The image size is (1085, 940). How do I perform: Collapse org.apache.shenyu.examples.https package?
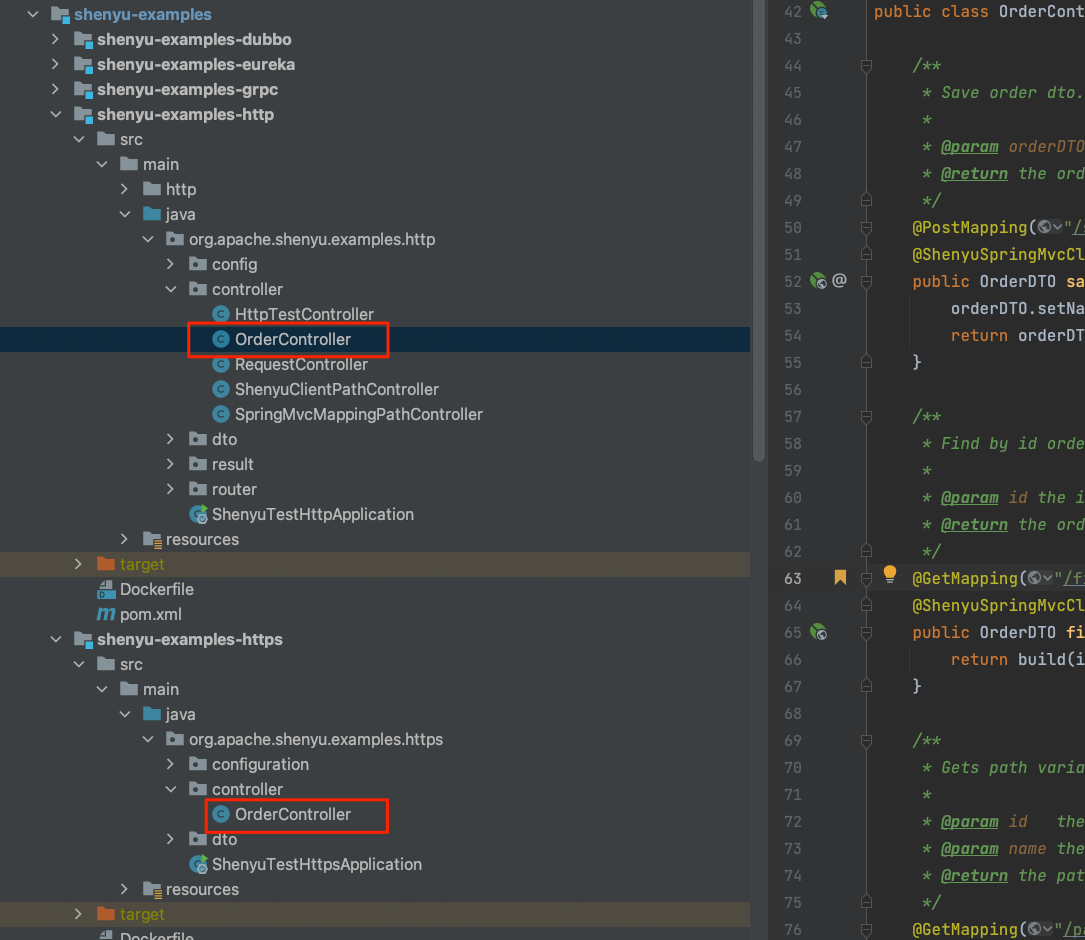(147, 739)
